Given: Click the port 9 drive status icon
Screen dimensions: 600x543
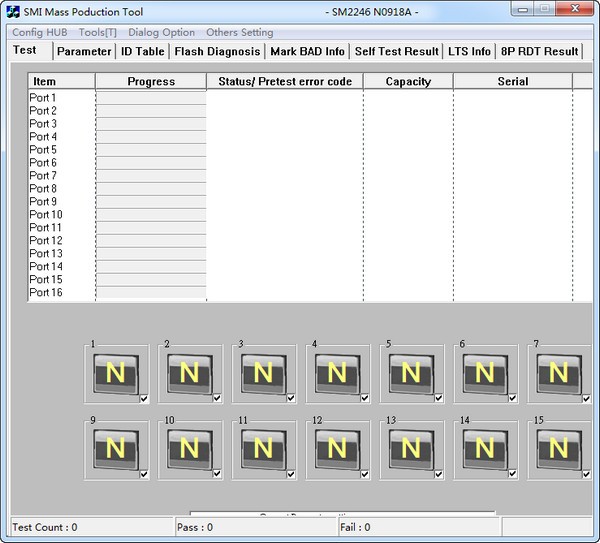Looking at the screenshot, I should pyautogui.click(x=115, y=449).
